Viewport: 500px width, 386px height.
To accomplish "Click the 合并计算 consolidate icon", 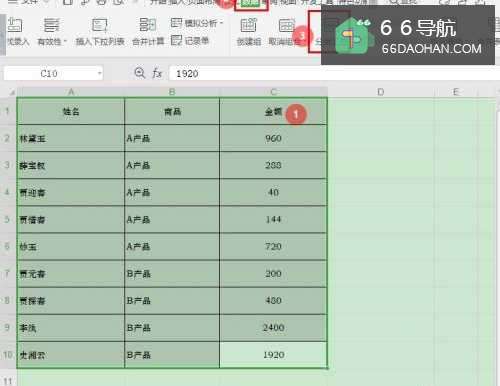I will (x=148, y=25).
